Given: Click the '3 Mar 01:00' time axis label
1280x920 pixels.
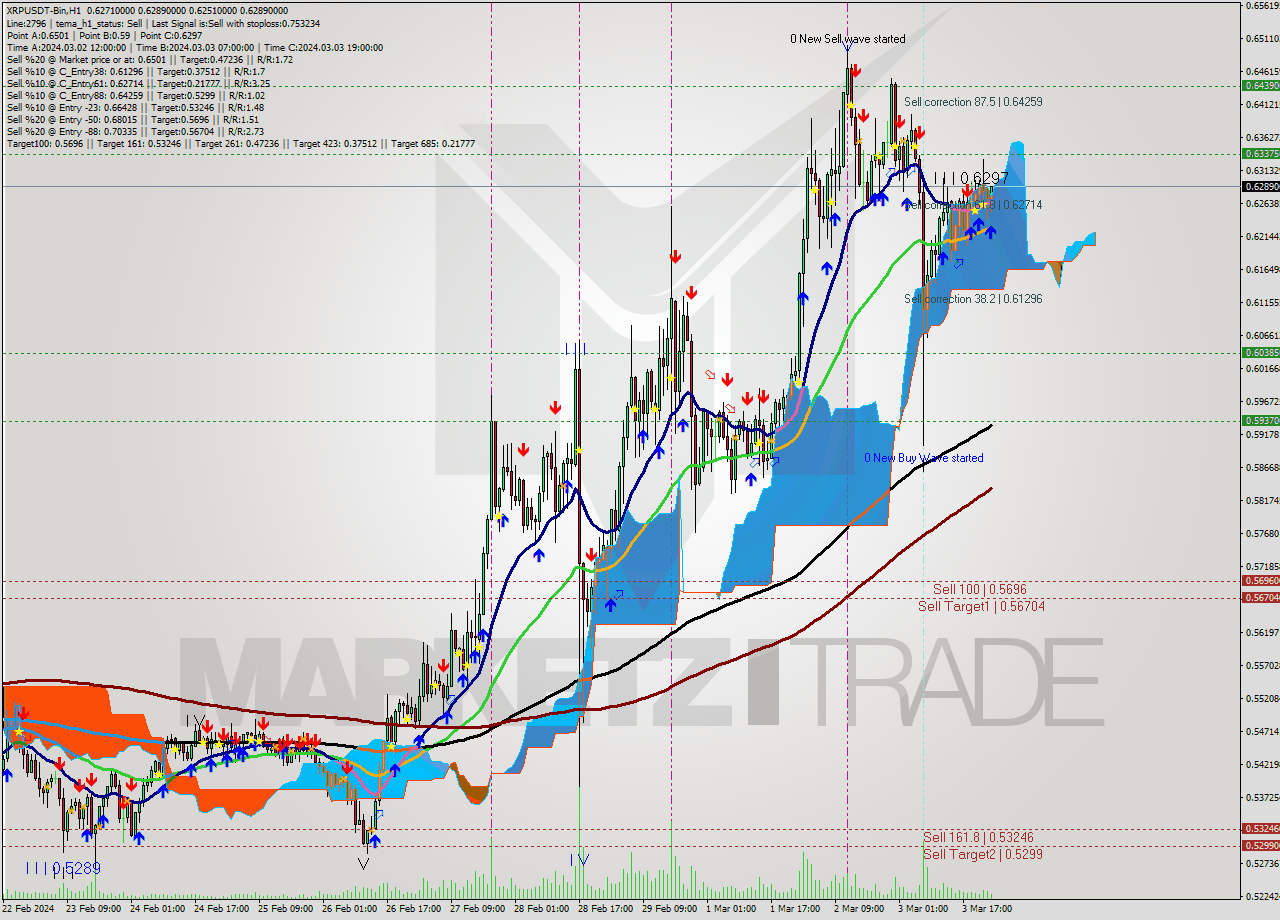Looking at the screenshot, I should click(924, 910).
